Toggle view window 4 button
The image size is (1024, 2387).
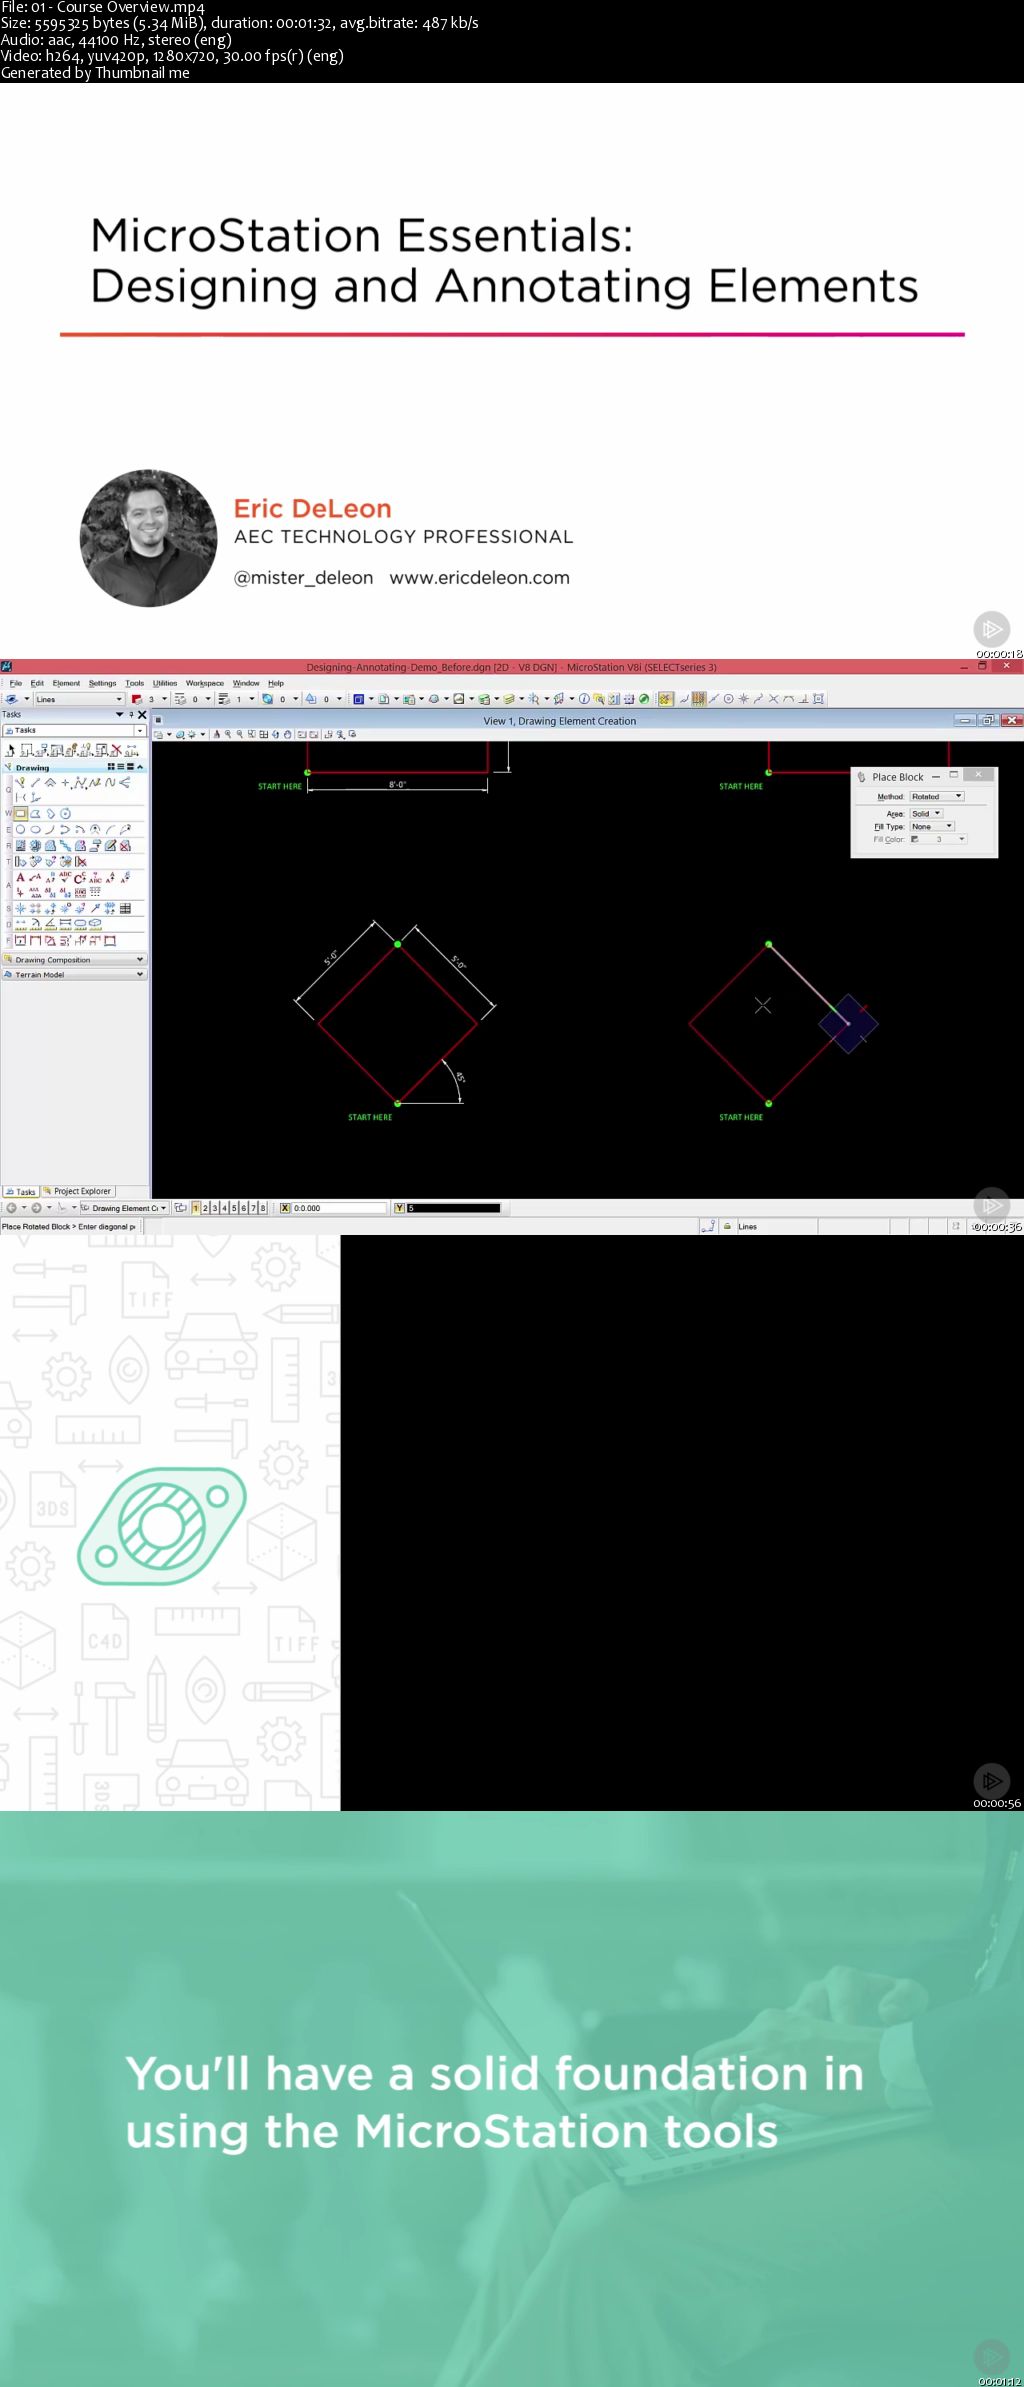coord(224,1208)
